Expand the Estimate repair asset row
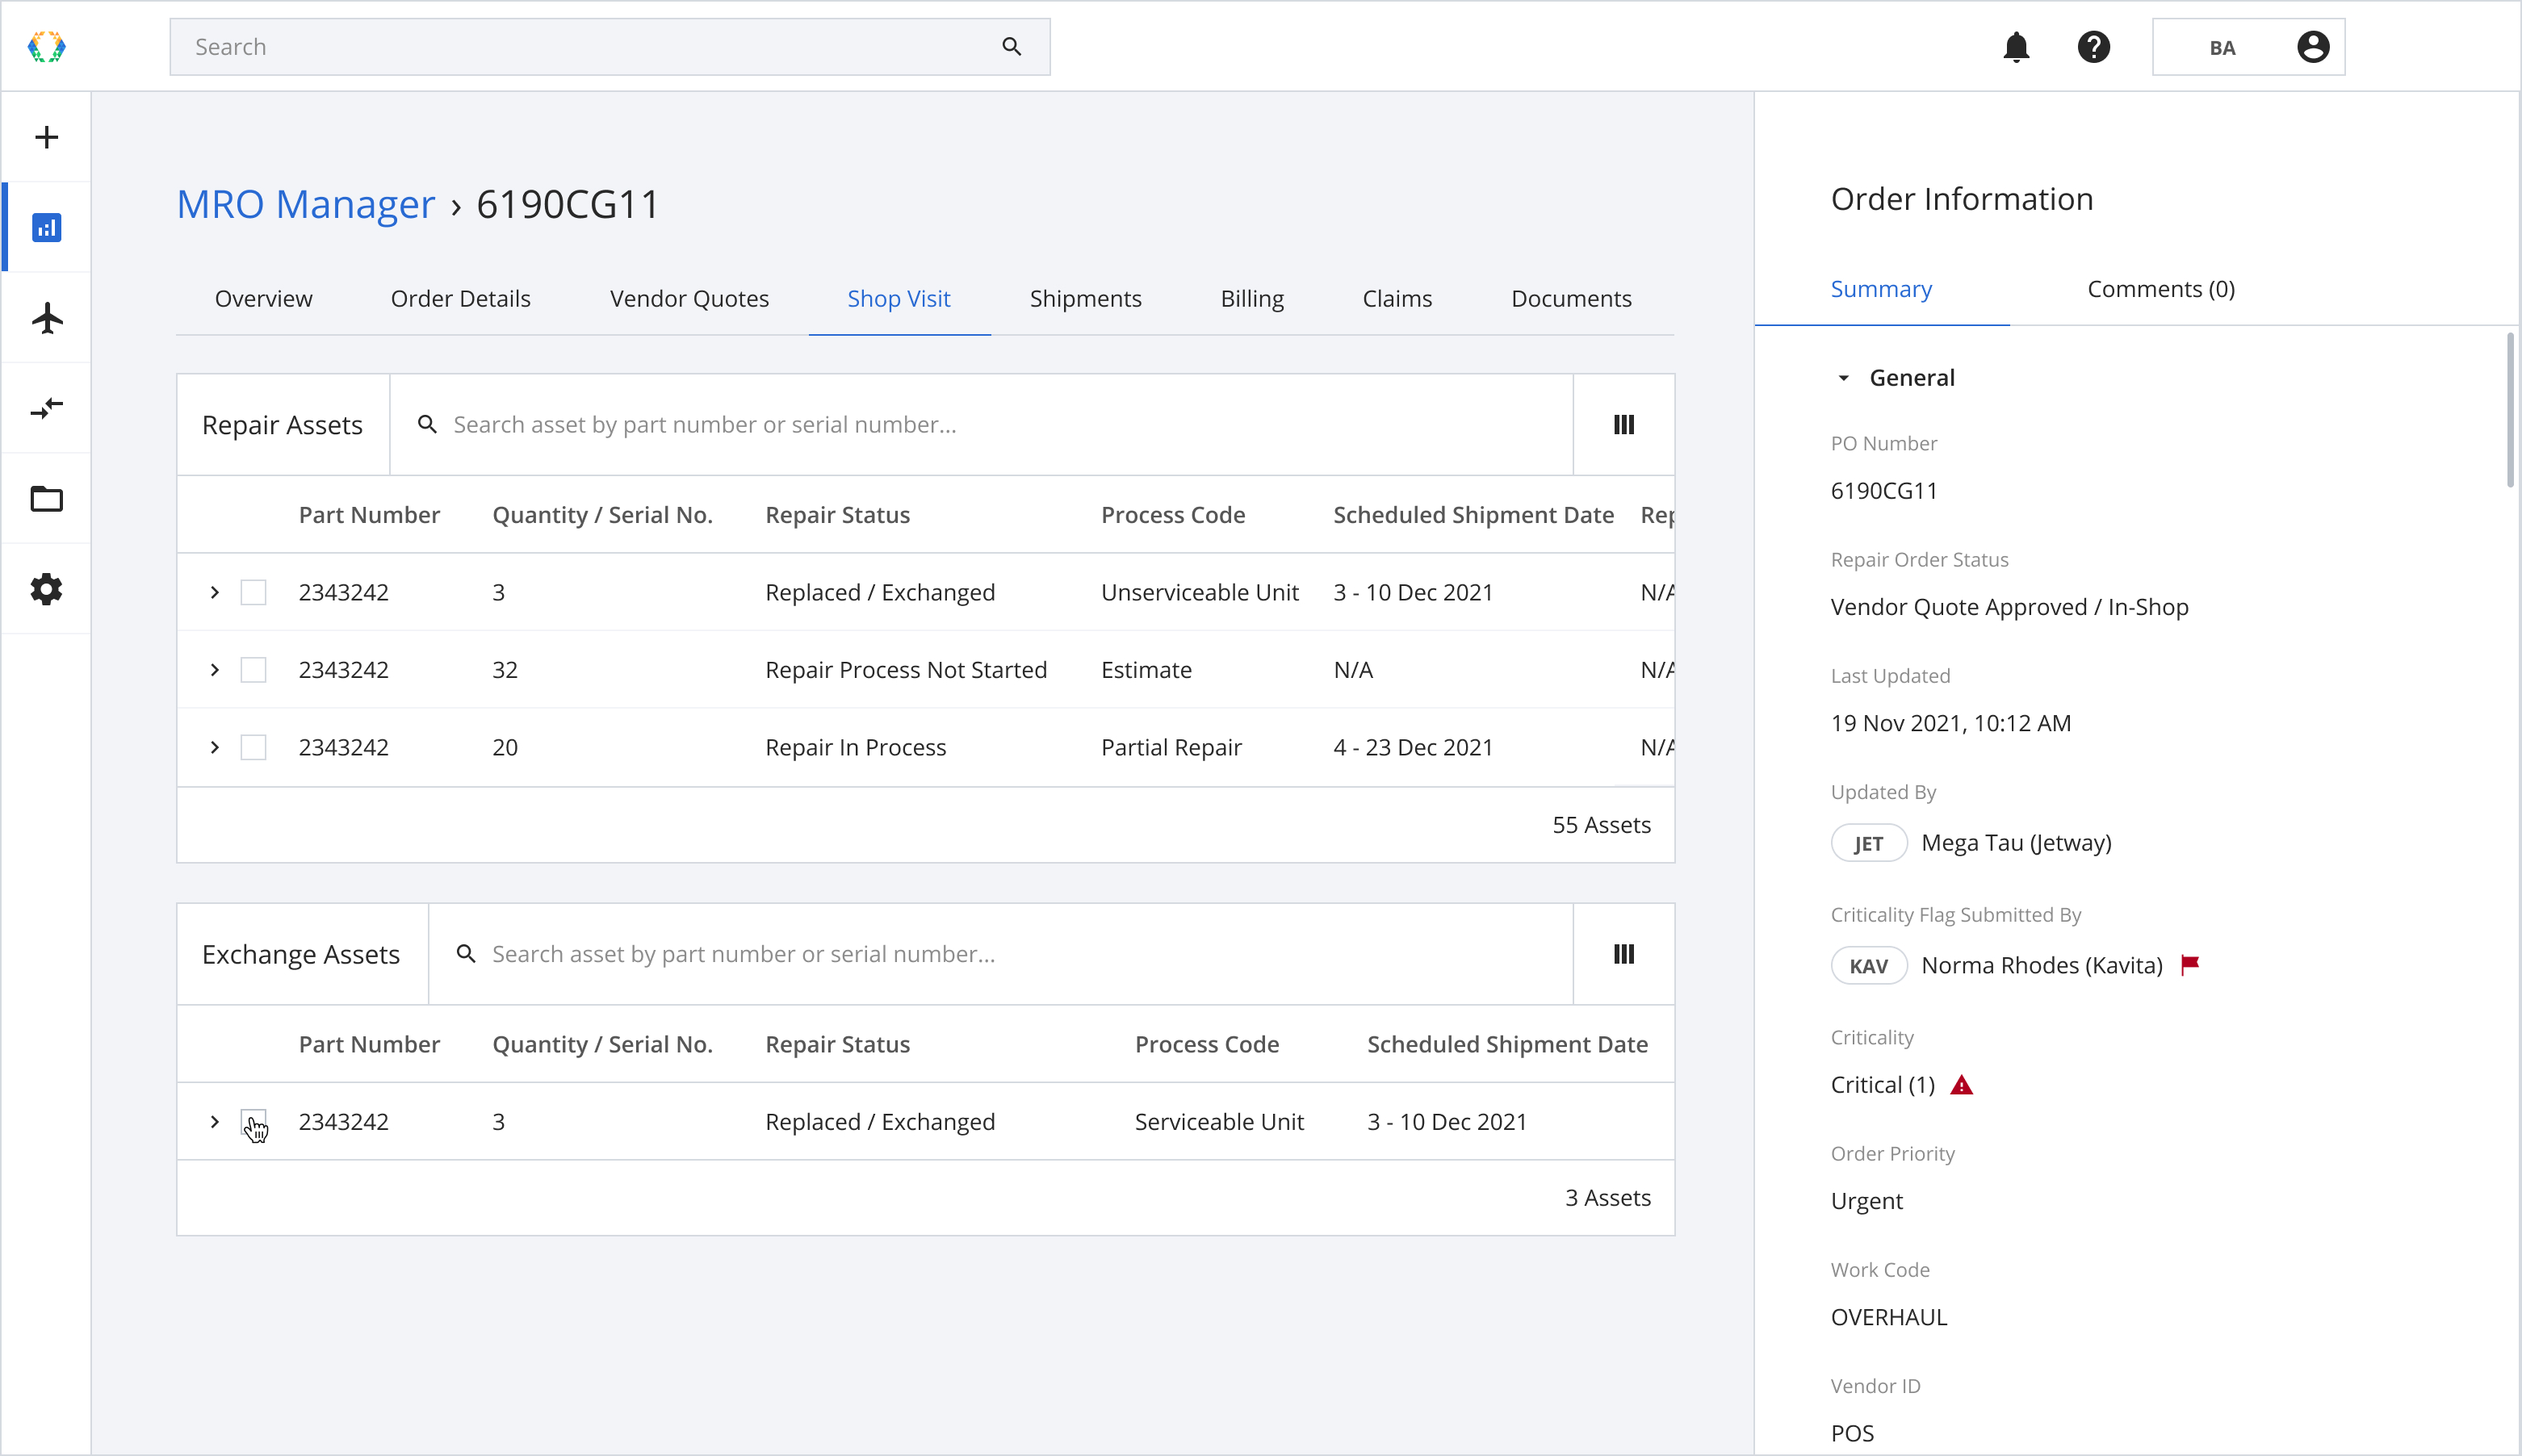 point(214,670)
